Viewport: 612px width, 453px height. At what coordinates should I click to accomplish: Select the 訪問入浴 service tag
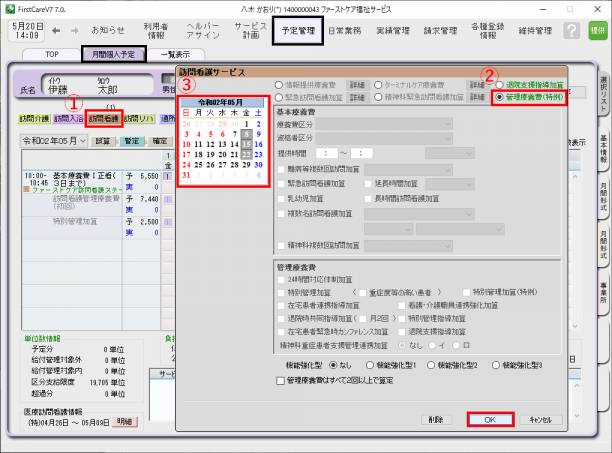(x=68, y=120)
